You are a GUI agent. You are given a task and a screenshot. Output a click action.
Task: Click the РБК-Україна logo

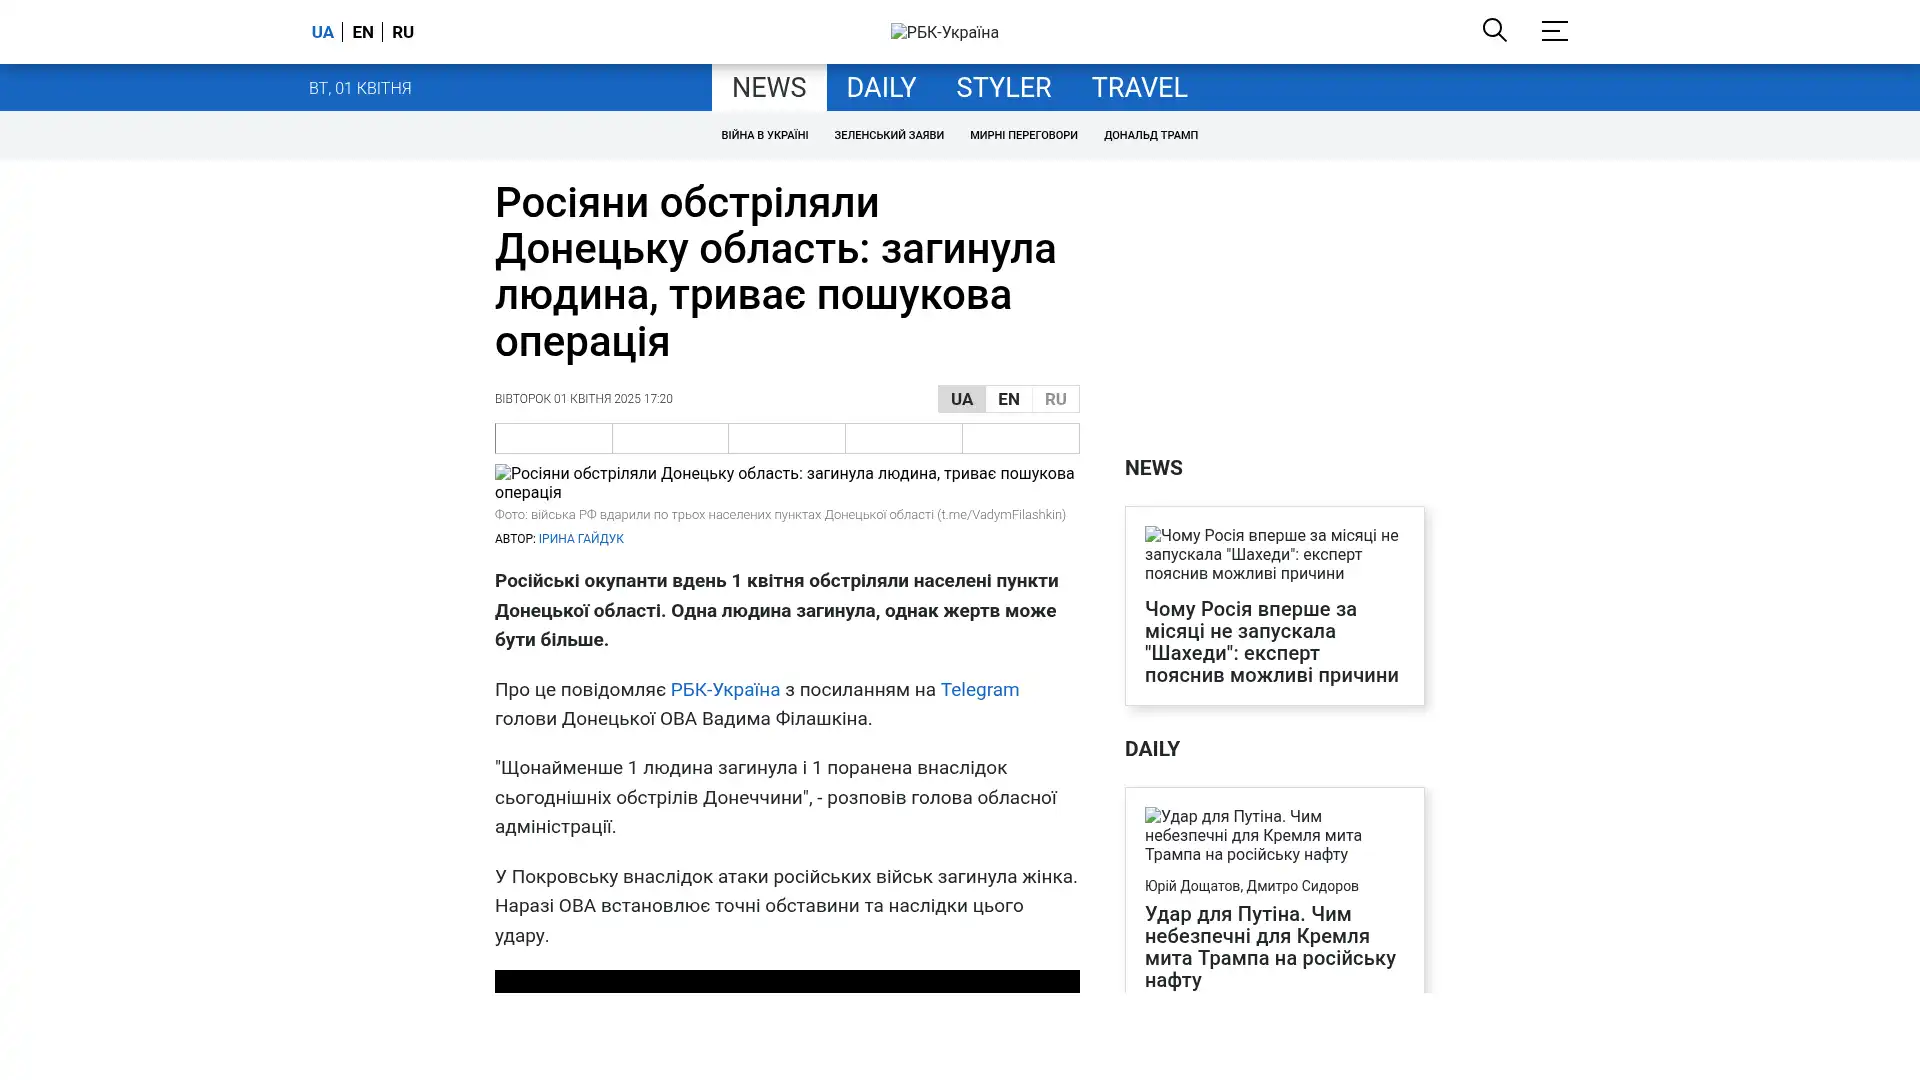[x=944, y=32]
